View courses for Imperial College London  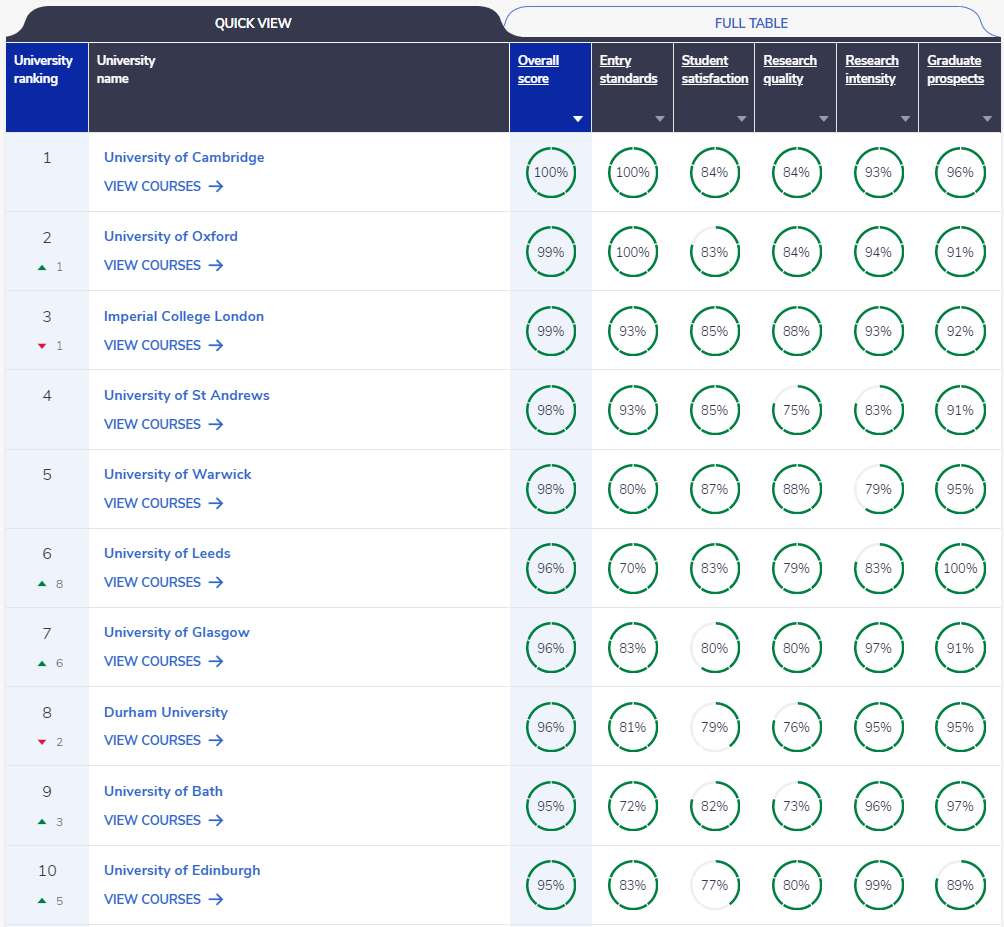[163, 345]
